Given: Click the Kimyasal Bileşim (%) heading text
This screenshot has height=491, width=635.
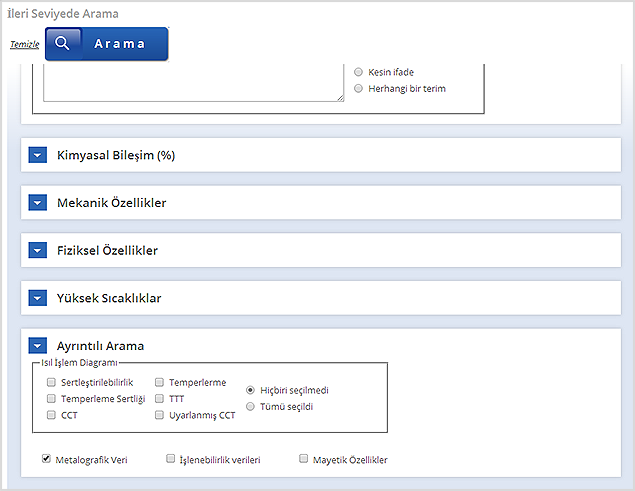Looking at the screenshot, I should tap(116, 155).
